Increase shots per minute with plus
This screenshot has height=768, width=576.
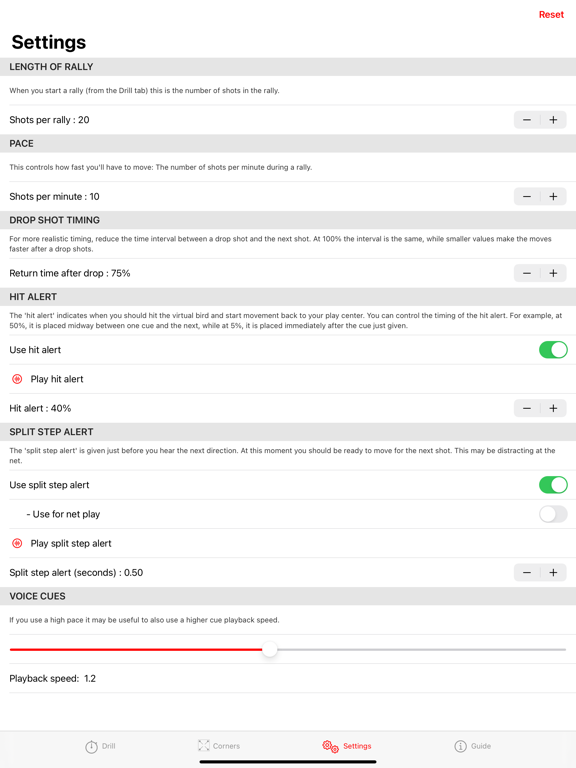coord(553,196)
